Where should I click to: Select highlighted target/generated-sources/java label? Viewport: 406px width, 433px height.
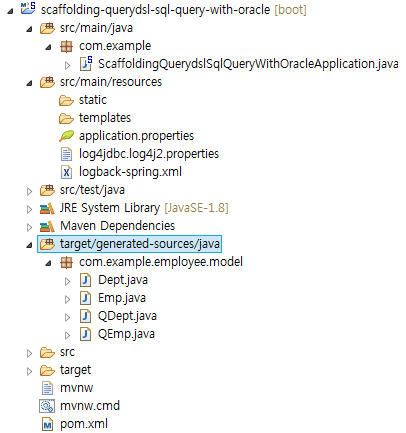(140, 244)
